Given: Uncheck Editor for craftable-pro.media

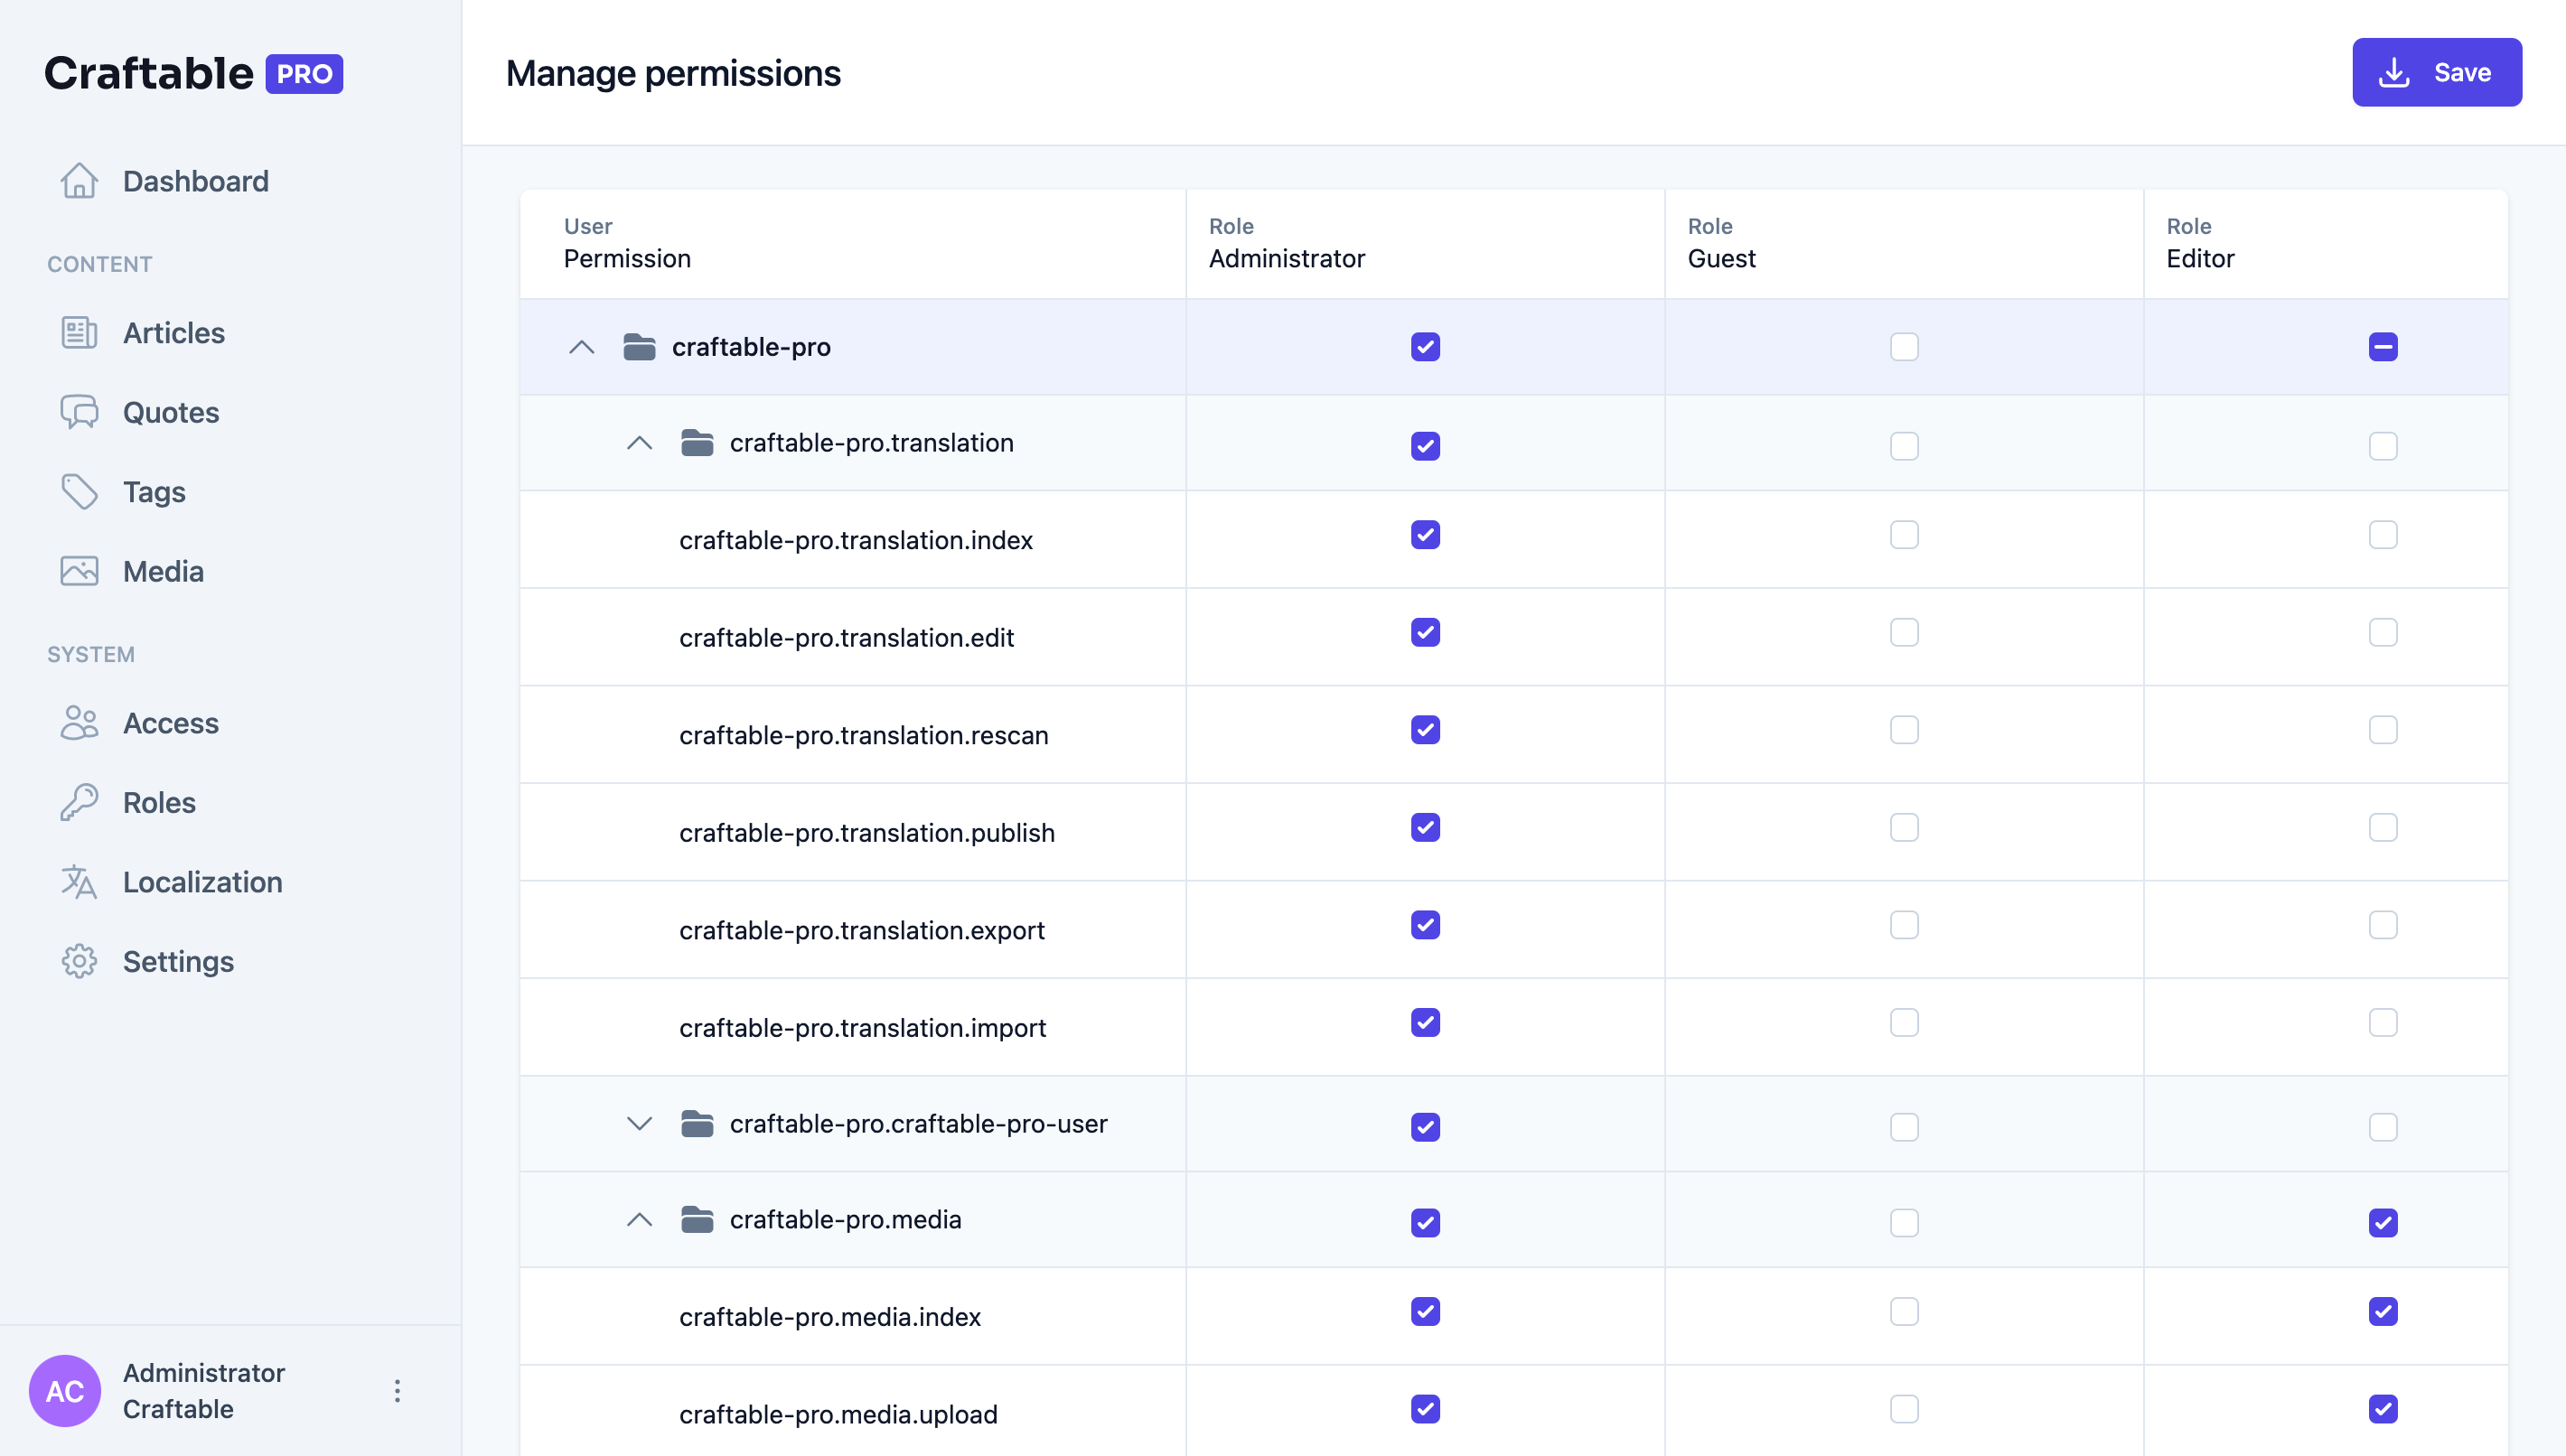Looking at the screenshot, I should (2383, 1222).
